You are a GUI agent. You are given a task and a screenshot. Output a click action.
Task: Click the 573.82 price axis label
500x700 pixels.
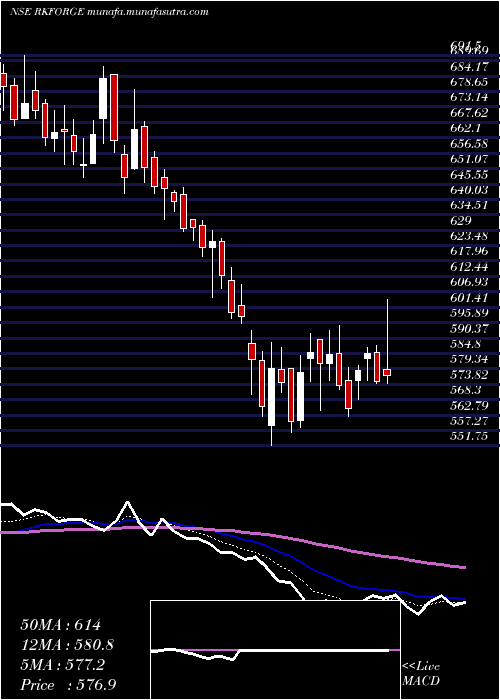(x=469, y=374)
